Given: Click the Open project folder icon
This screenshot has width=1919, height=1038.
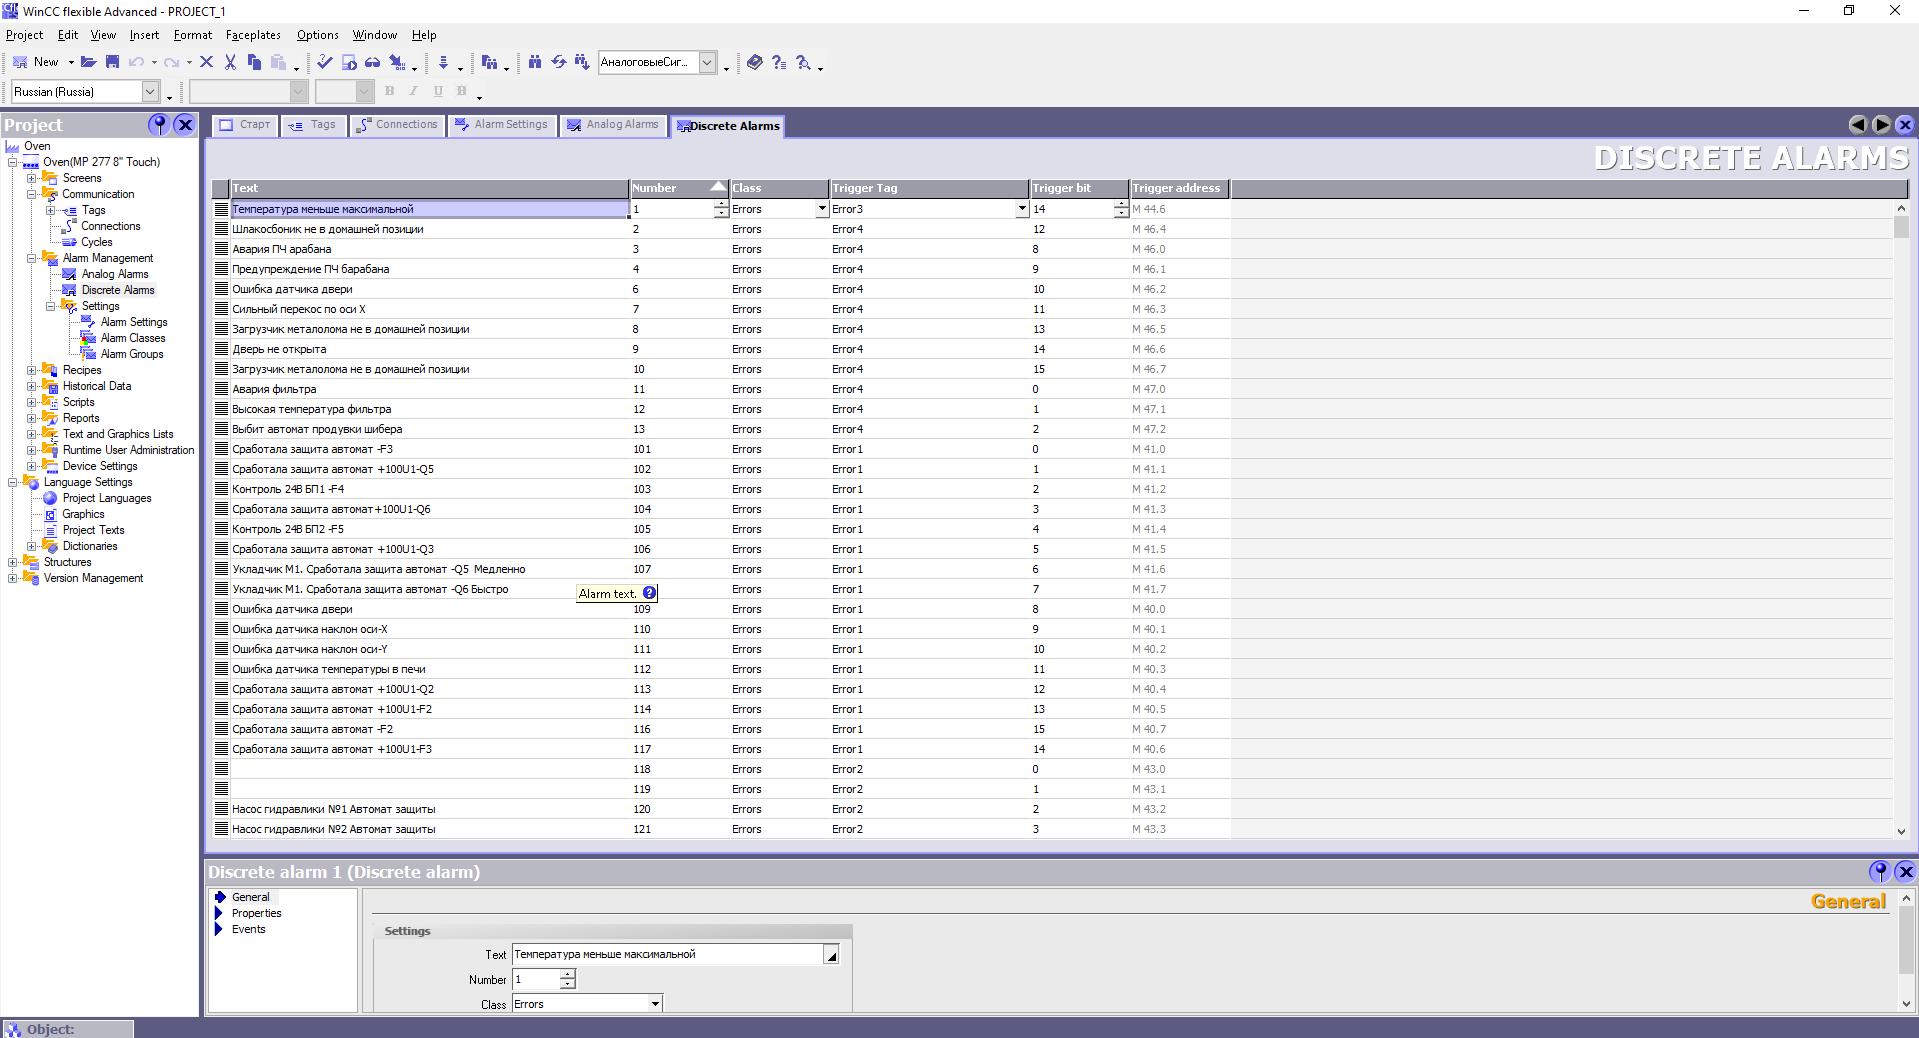Looking at the screenshot, I should [x=88, y=62].
